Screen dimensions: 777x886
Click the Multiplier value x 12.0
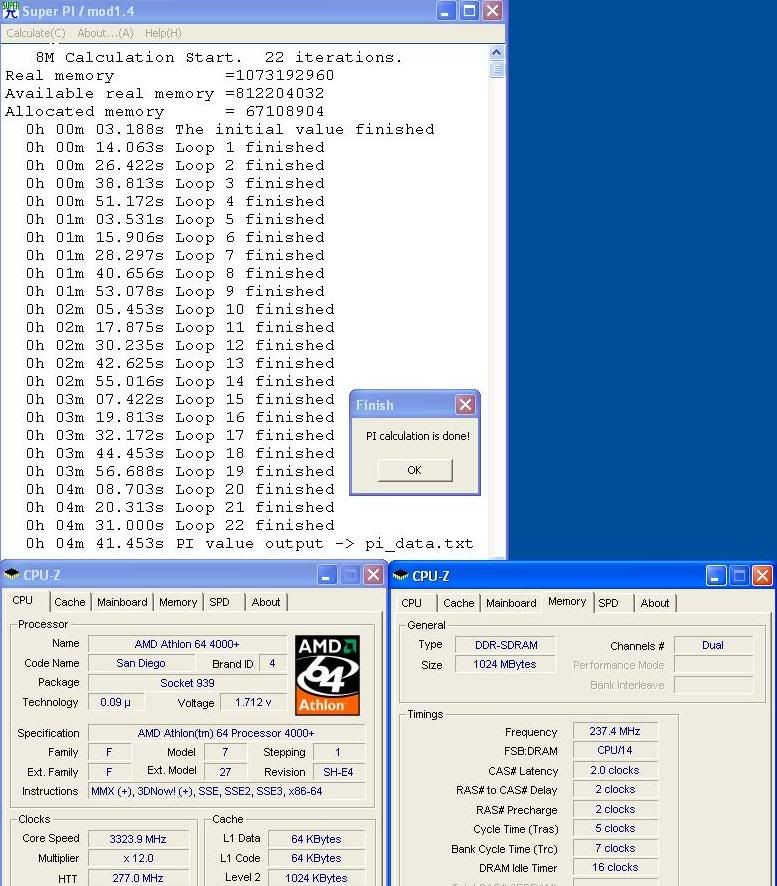138,858
